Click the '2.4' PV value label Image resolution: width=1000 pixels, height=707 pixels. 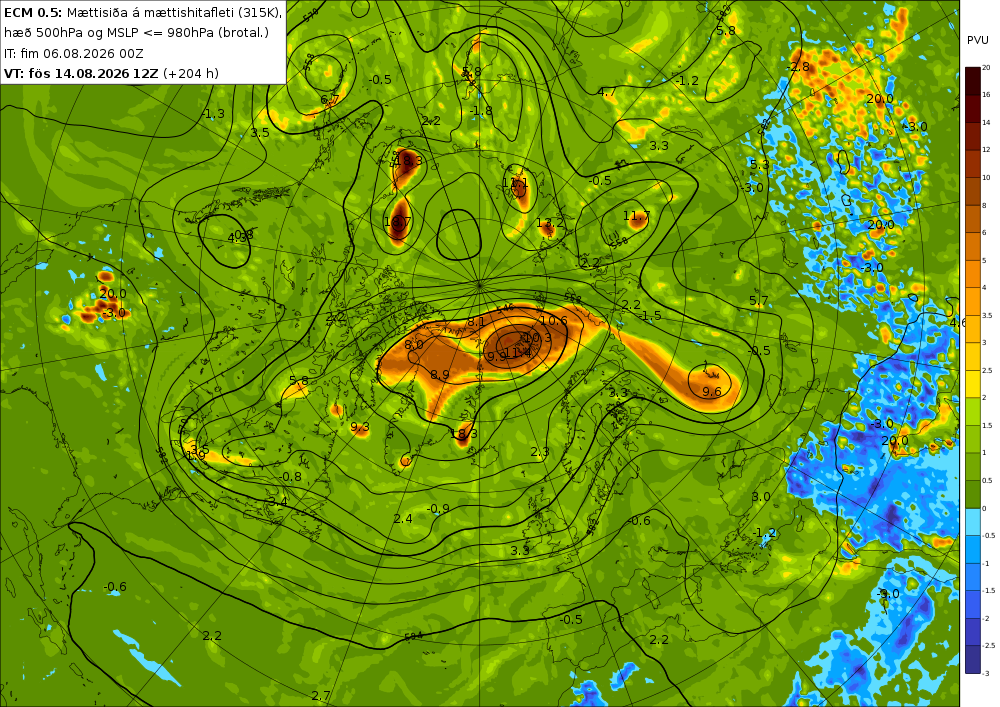pyautogui.click(x=403, y=518)
